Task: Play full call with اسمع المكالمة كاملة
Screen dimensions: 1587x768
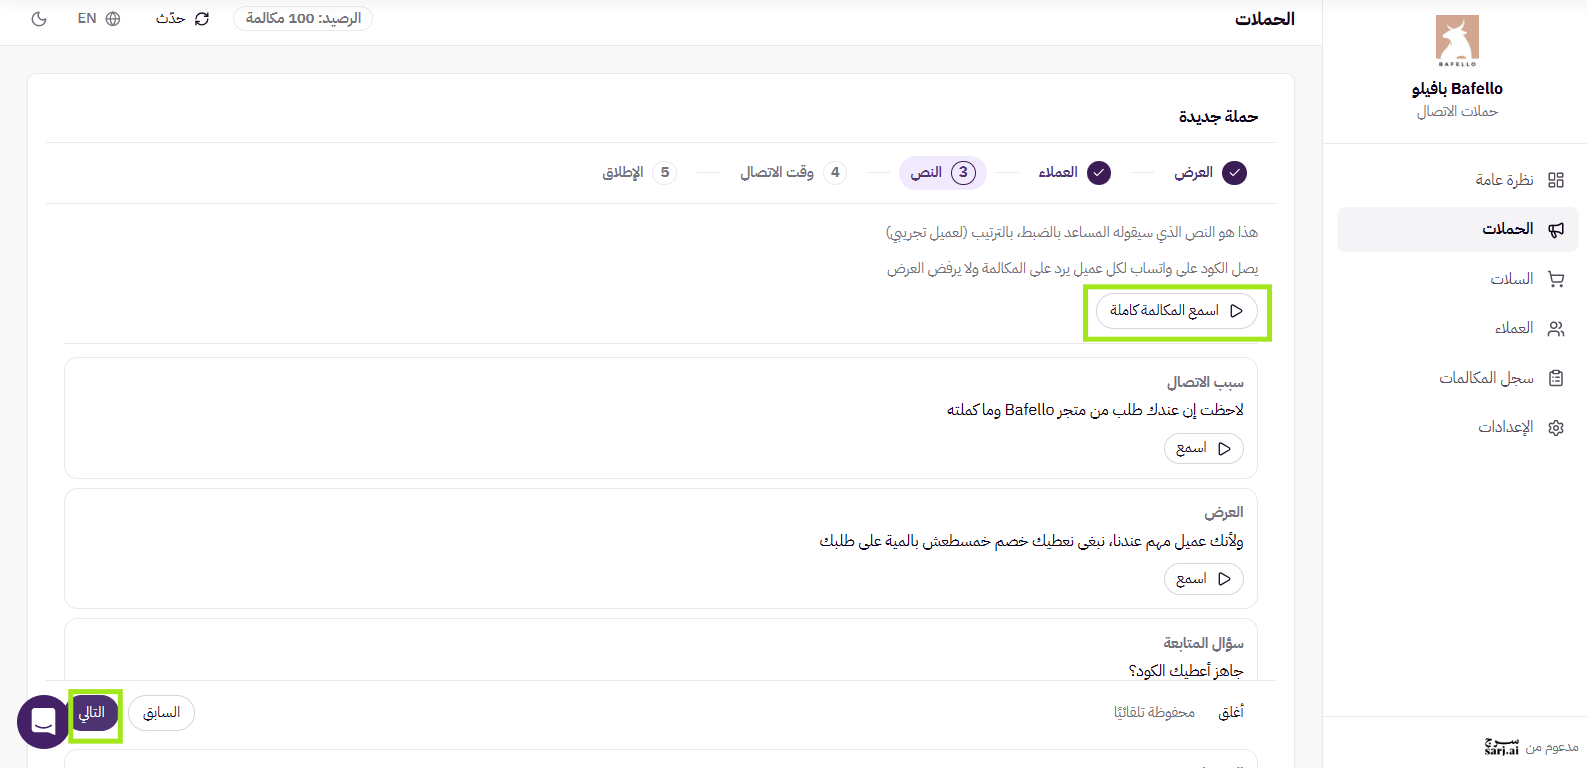Action: pyautogui.click(x=1177, y=311)
